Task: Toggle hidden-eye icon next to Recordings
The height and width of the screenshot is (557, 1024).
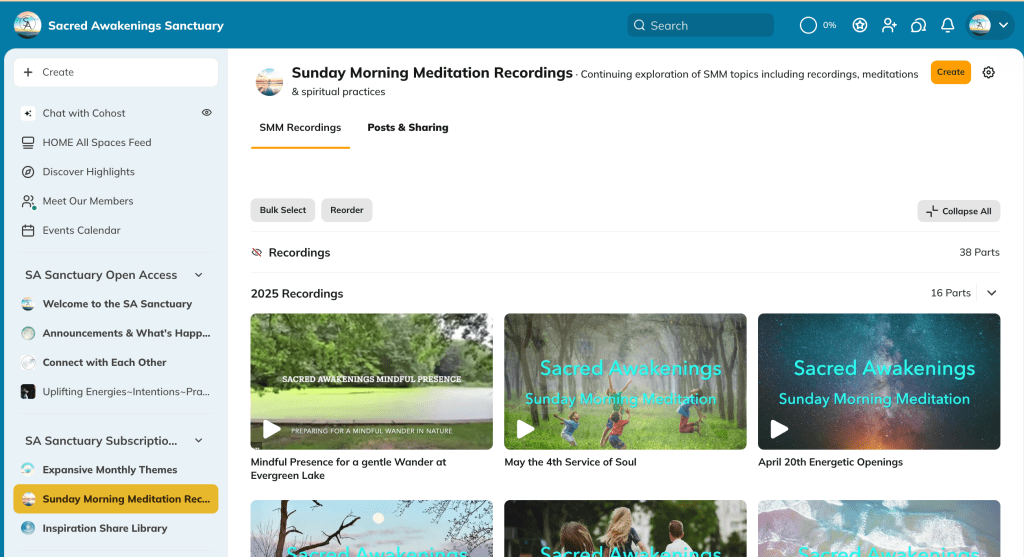Action: coord(257,253)
